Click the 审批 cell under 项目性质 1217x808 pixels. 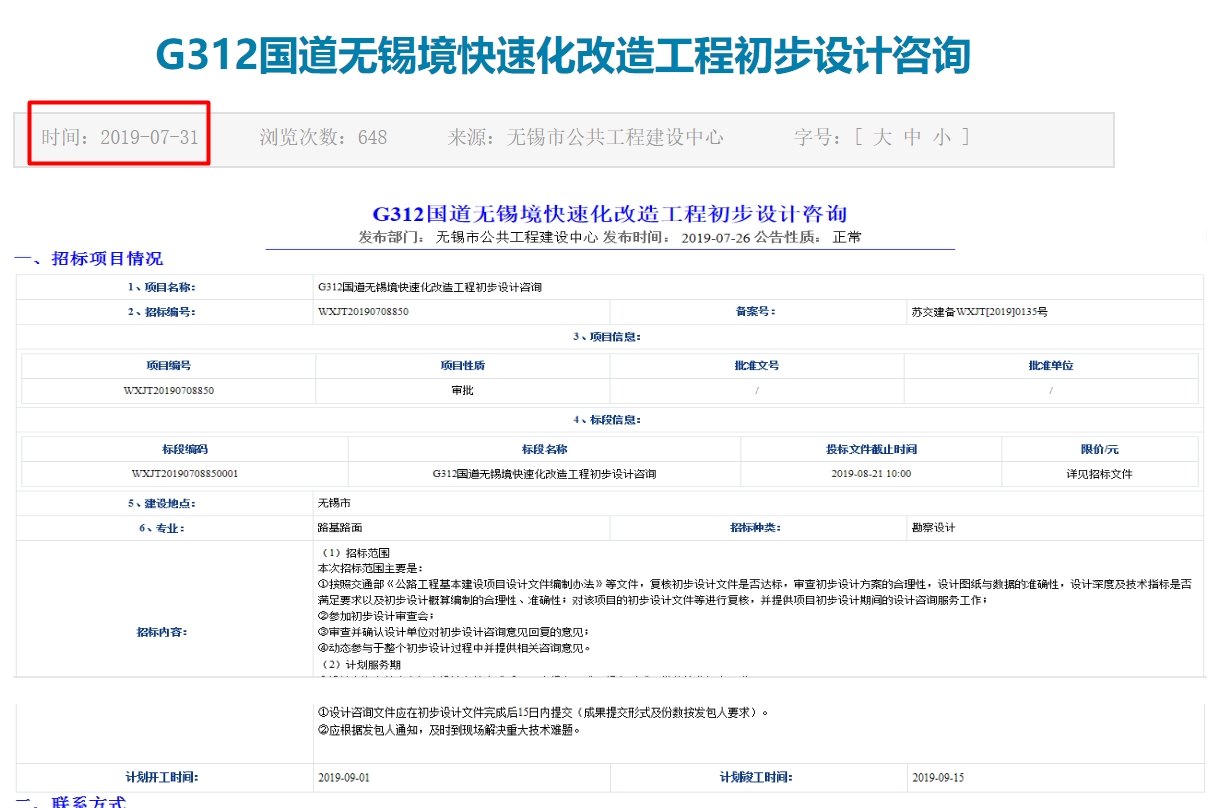[x=462, y=391]
